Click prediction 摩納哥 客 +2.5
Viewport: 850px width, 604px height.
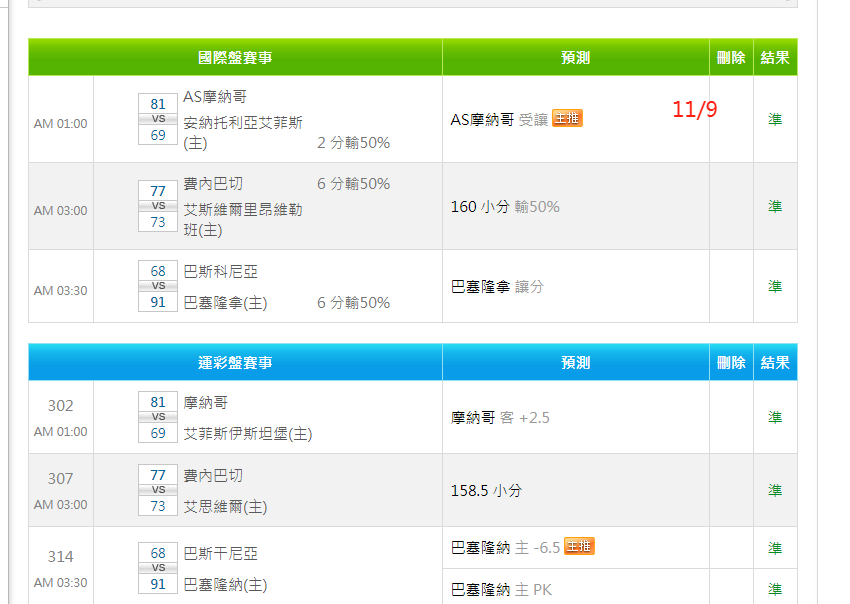[x=500, y=417]
